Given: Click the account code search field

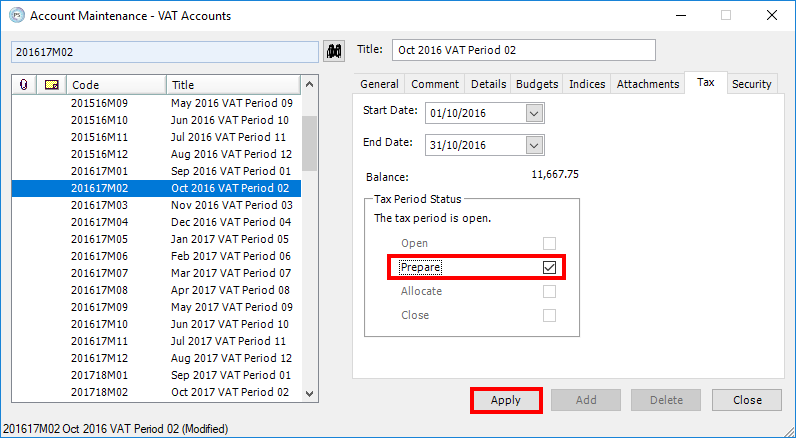Looking at the screenshot, I should tap(165, 51).
